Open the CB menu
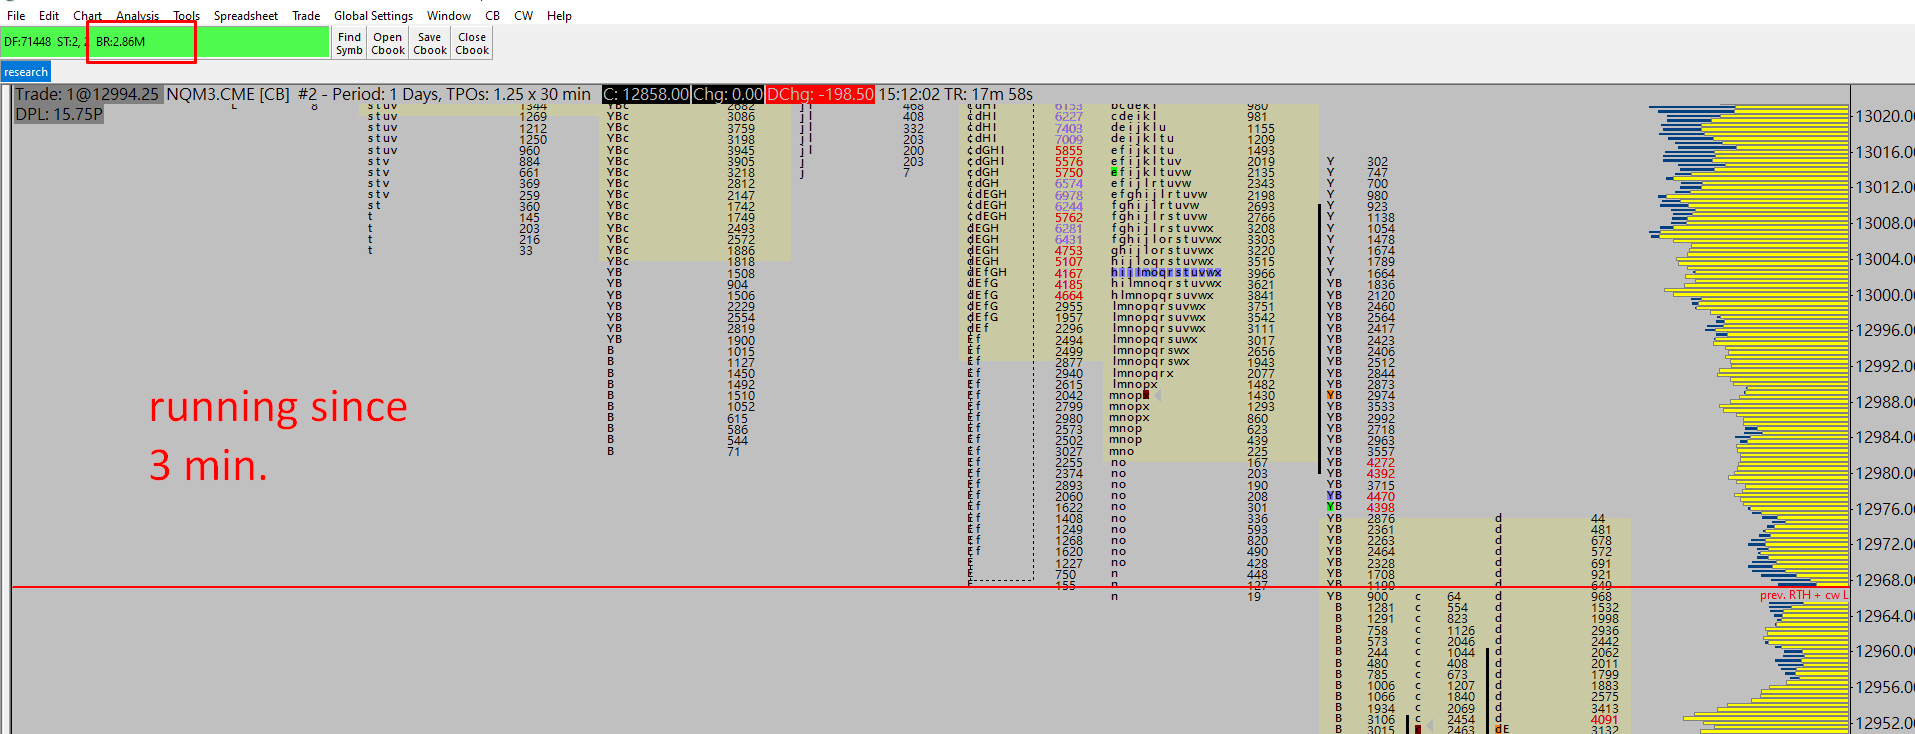 493,16
